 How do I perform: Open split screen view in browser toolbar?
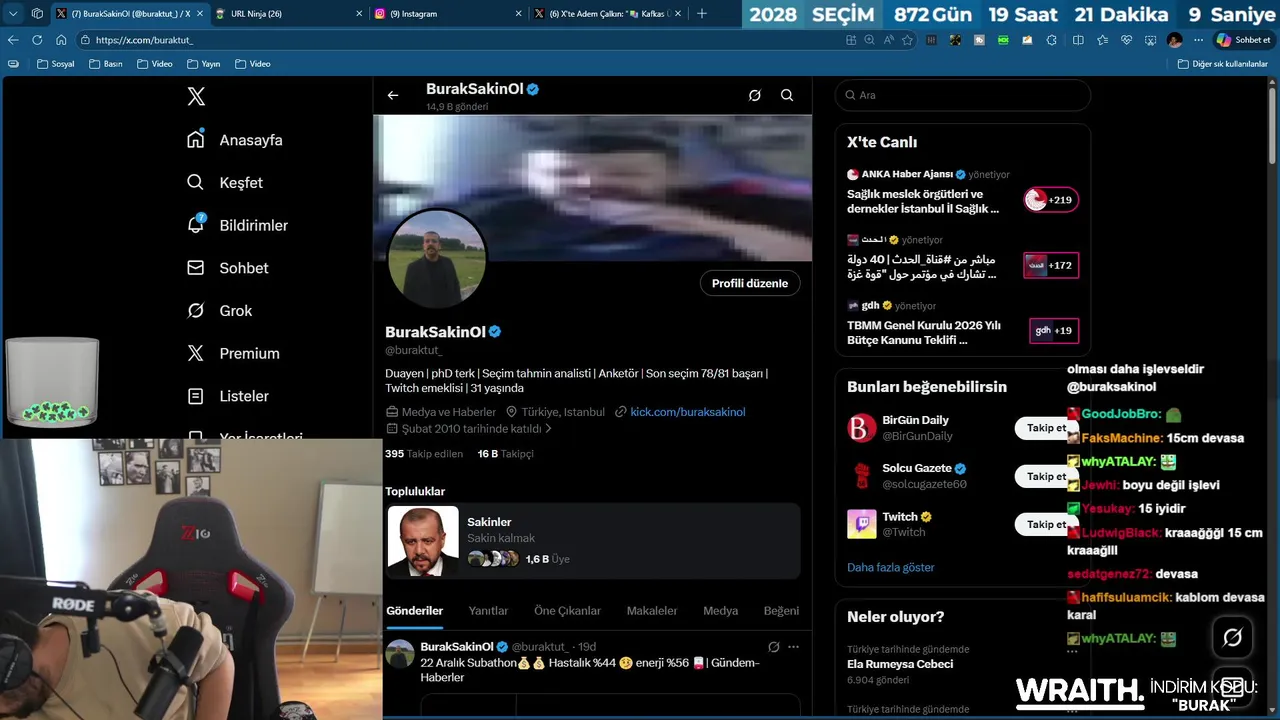[x=1078, y=40]
